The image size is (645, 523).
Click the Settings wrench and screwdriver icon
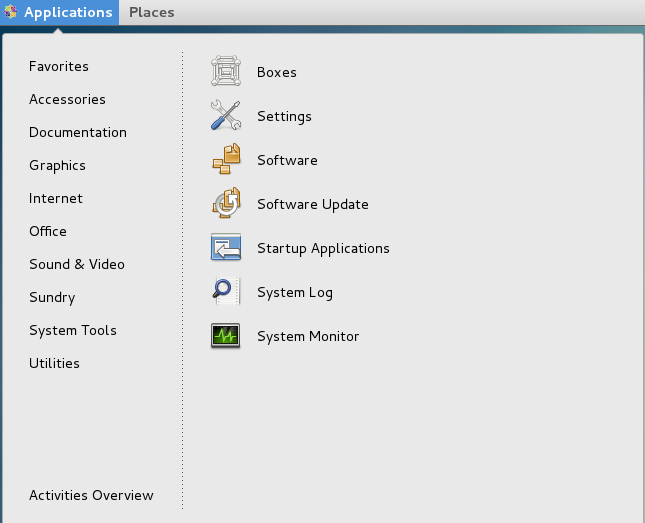tap(226, 115)
